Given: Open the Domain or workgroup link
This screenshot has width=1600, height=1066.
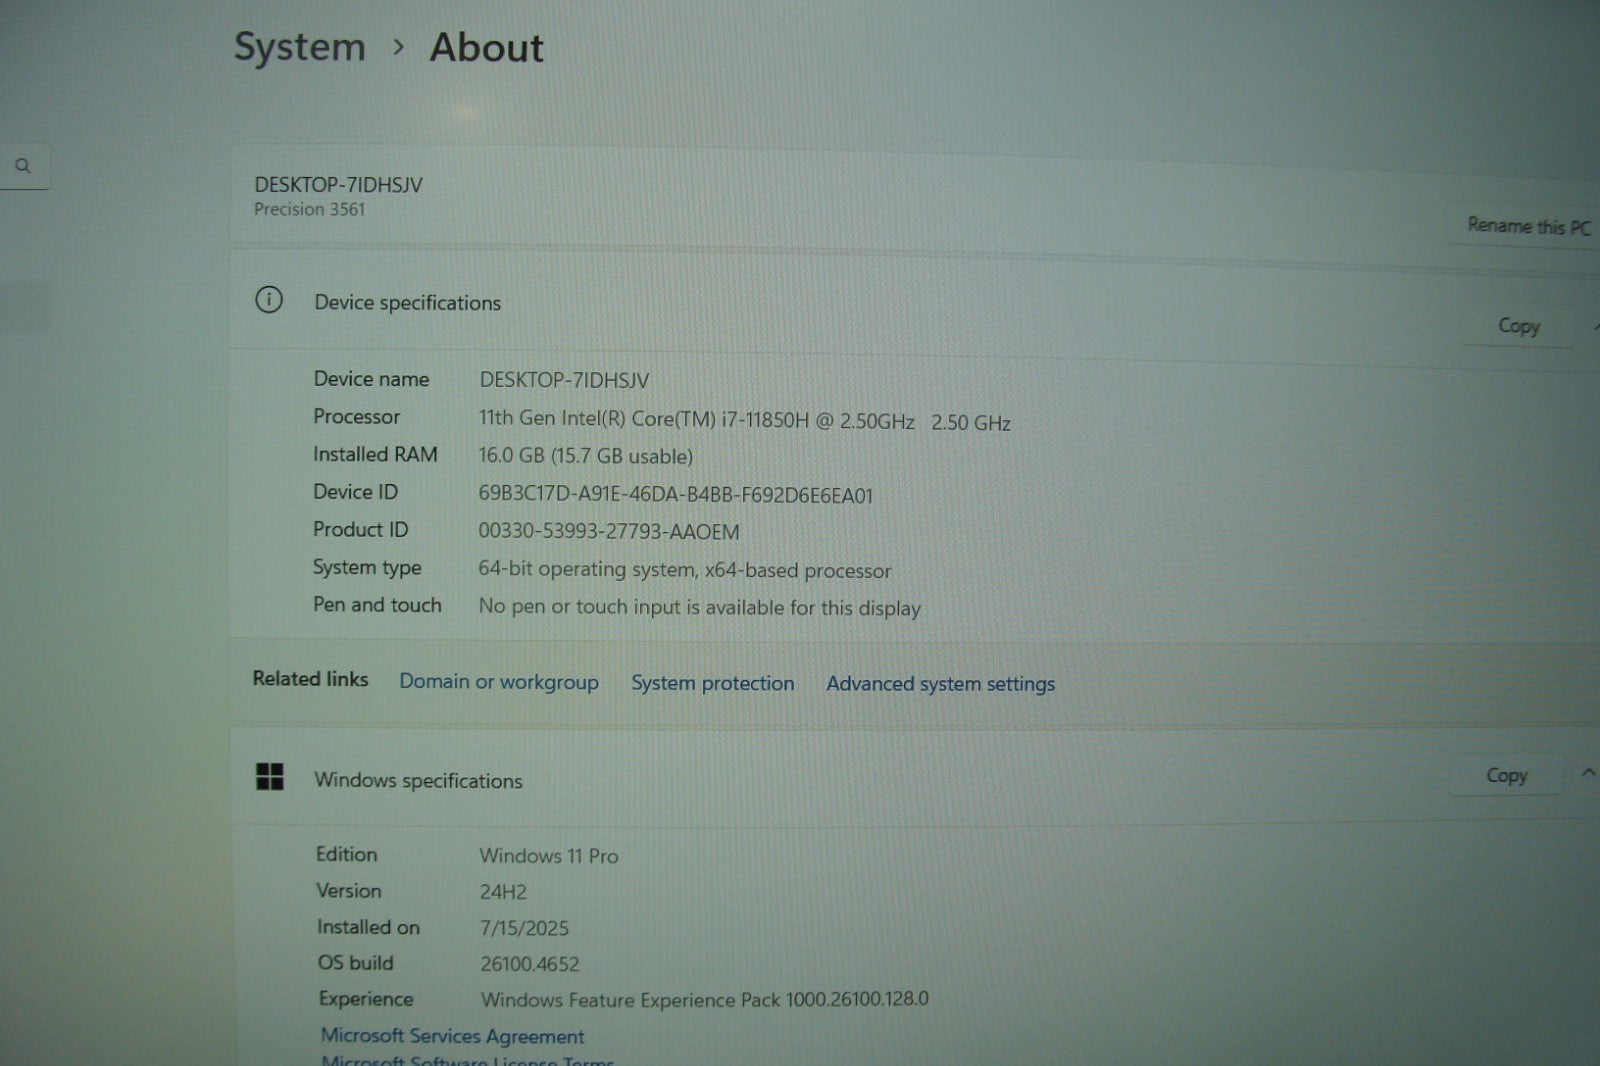Looking at the screenshot, I should click(x=499, y=682).
